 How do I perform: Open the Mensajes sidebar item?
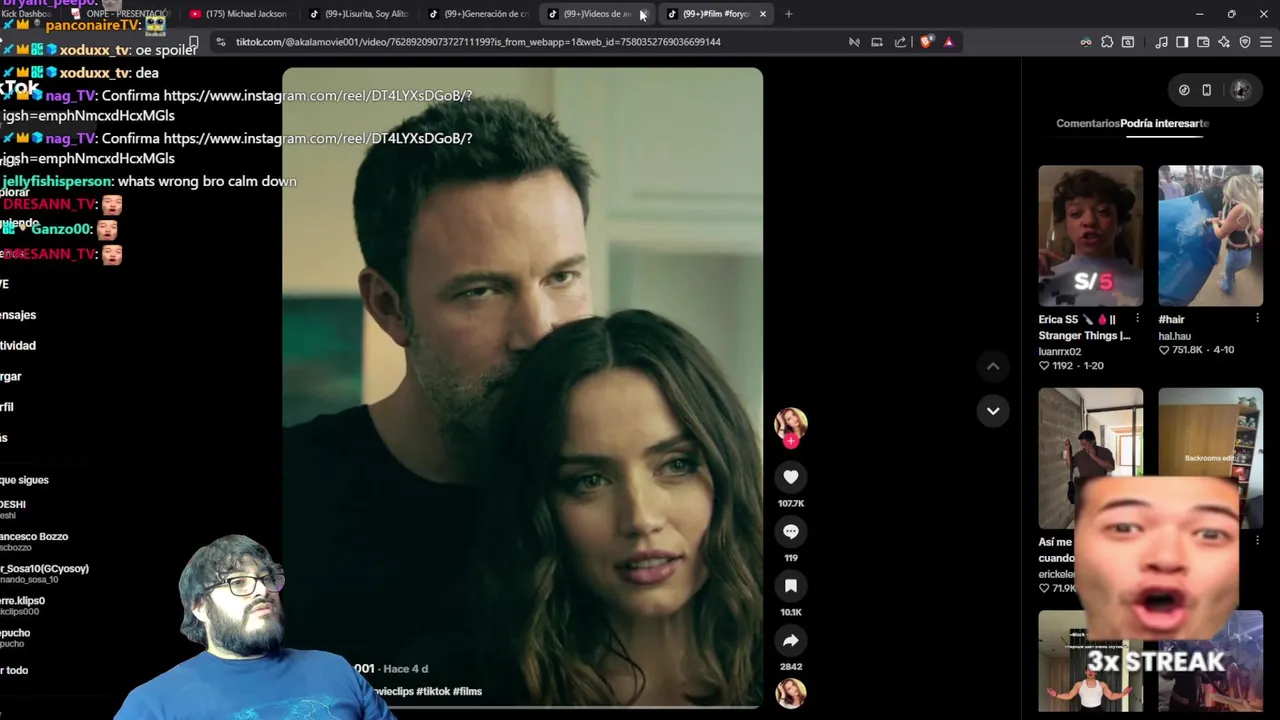(x=17, y=315)
